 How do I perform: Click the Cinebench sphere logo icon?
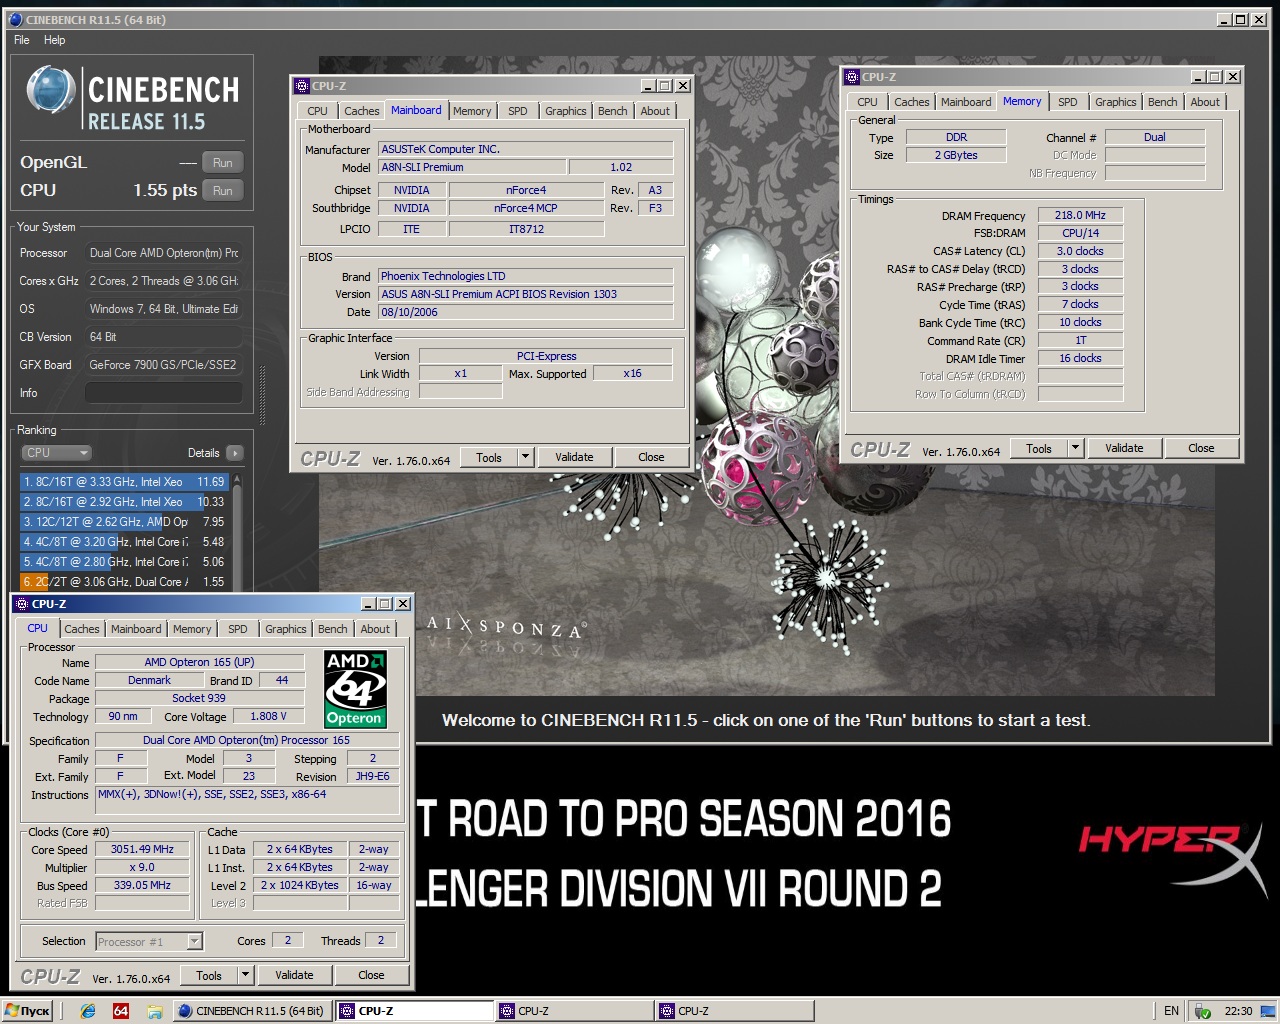(x=51, y=90)
